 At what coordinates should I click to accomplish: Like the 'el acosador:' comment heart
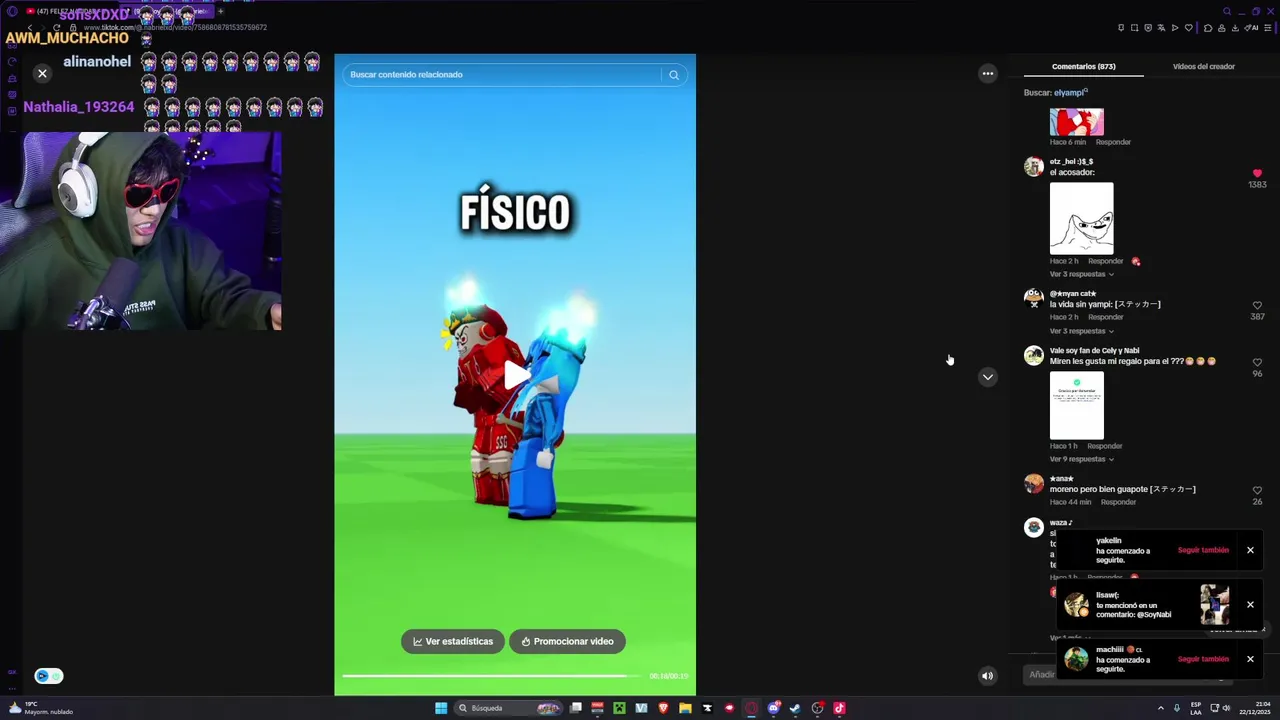coord(1257,173)
